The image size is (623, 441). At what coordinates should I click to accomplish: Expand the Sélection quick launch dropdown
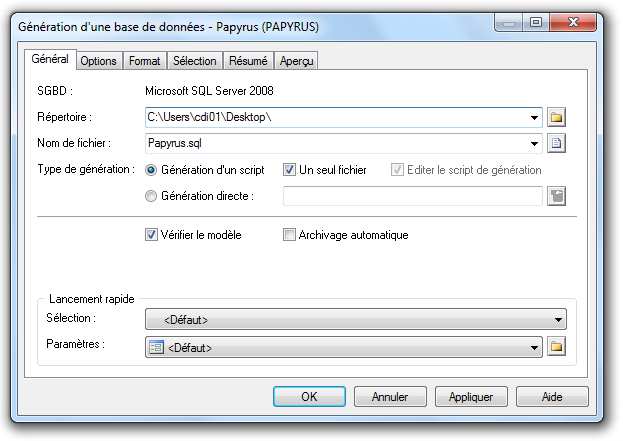(x=558, y=321)
